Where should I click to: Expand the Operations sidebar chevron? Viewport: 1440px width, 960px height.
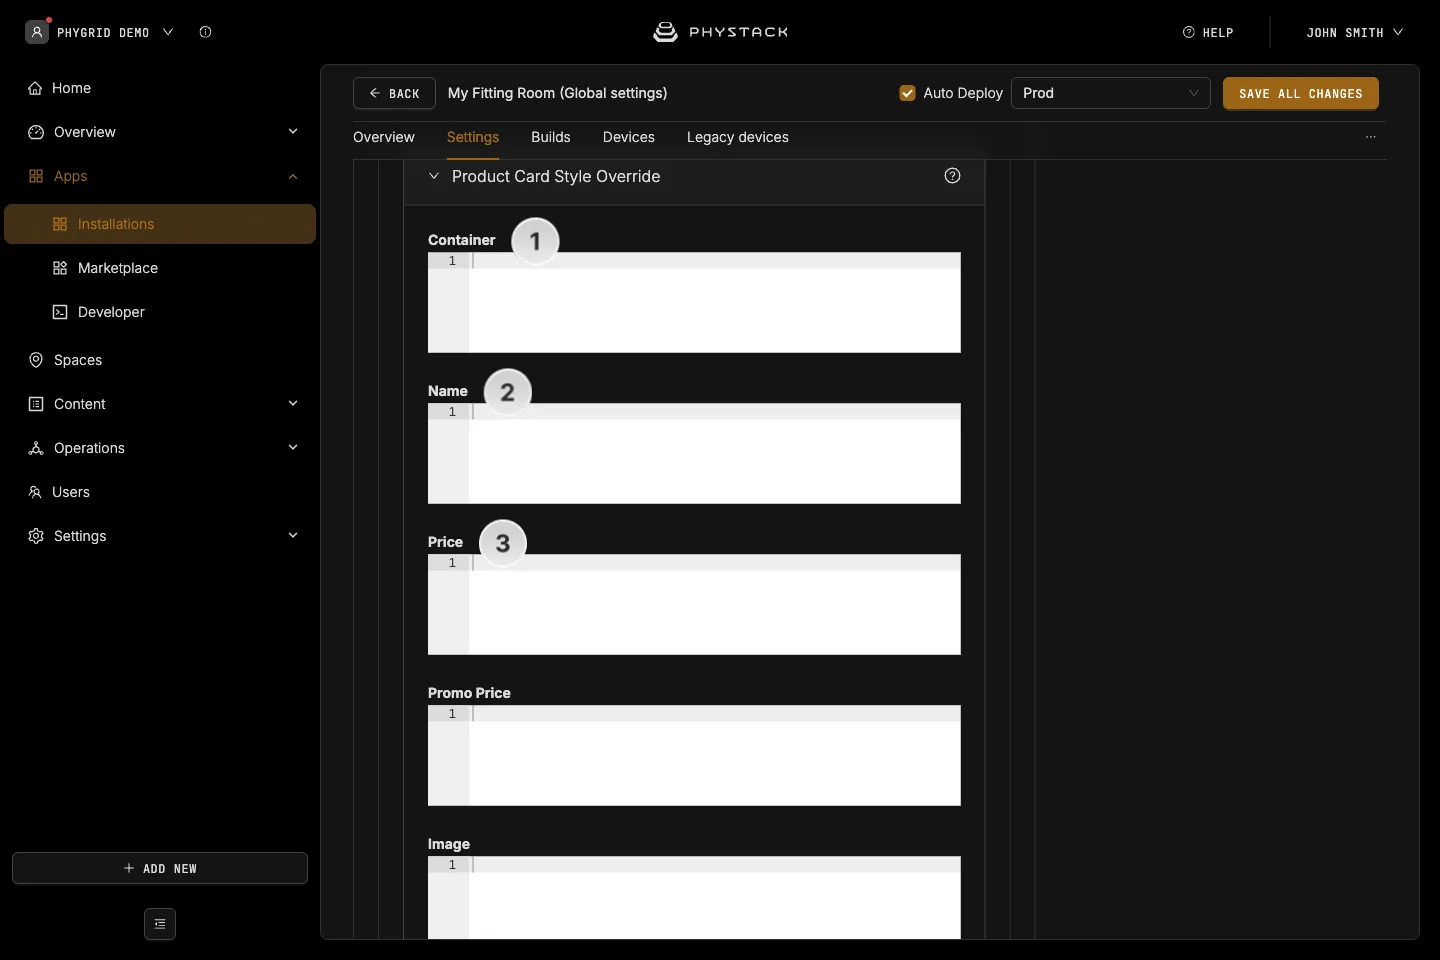tap(293, 448)
